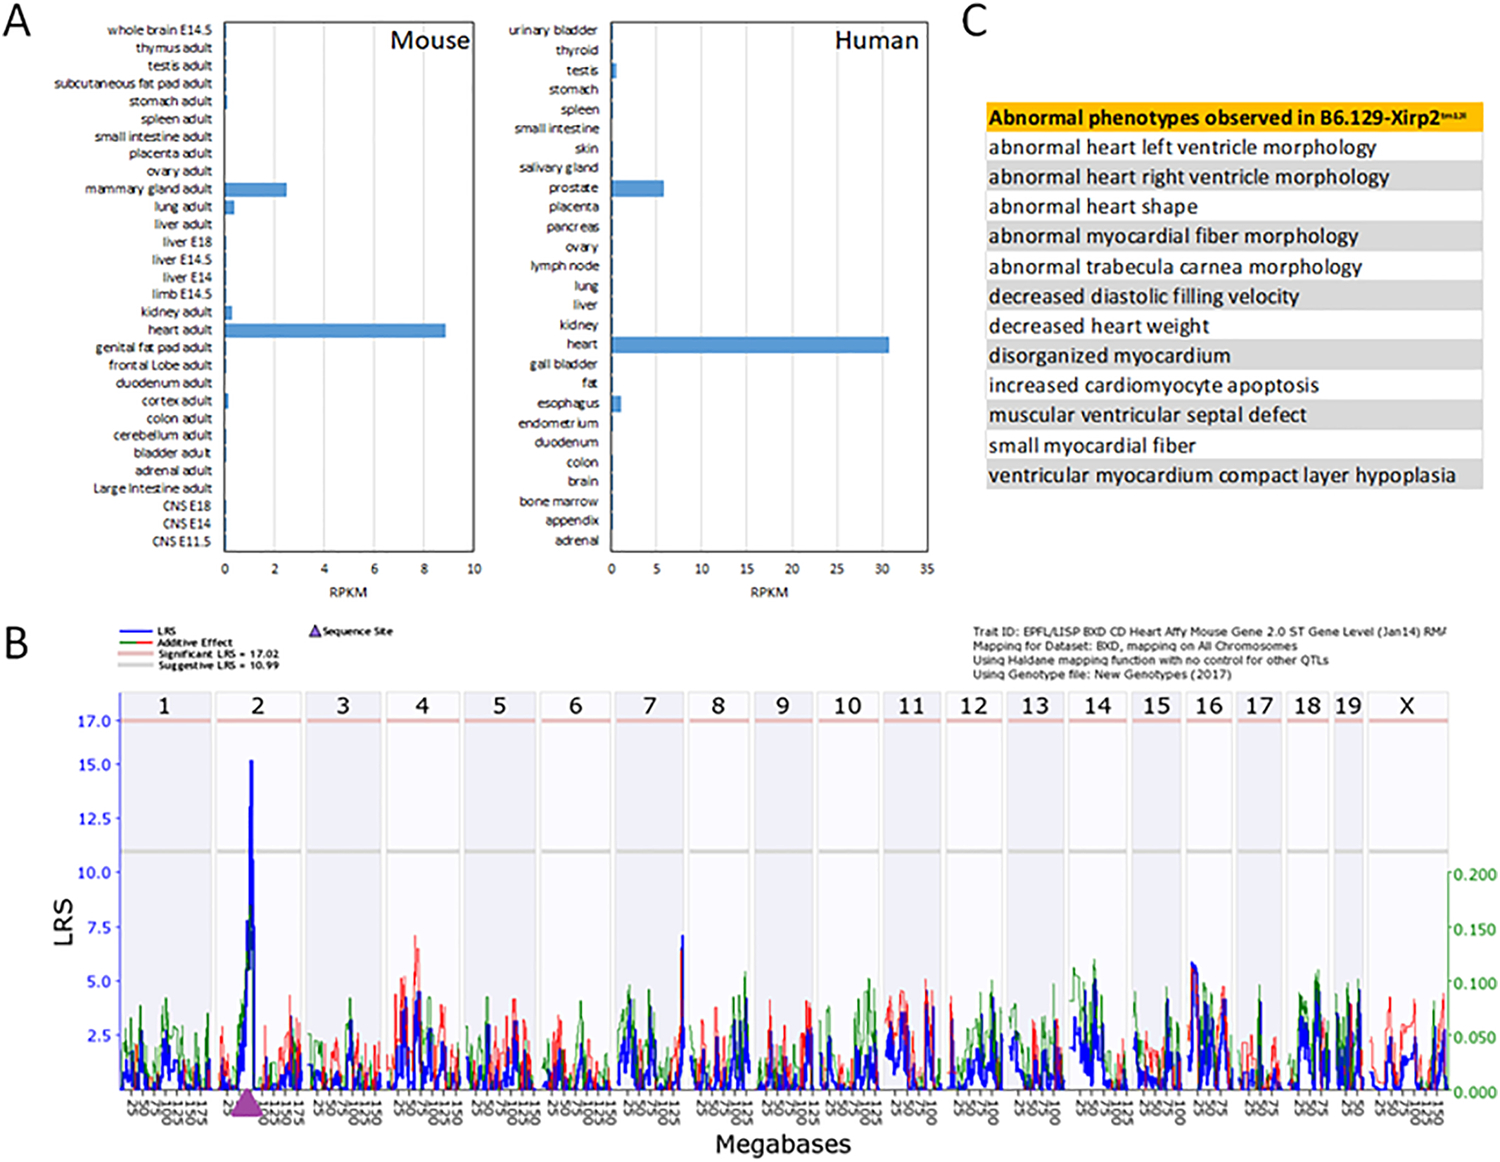Click the chromosome 2 header in QTL map
This screenshot has width=1500, height=1162.
click(258, 706)
